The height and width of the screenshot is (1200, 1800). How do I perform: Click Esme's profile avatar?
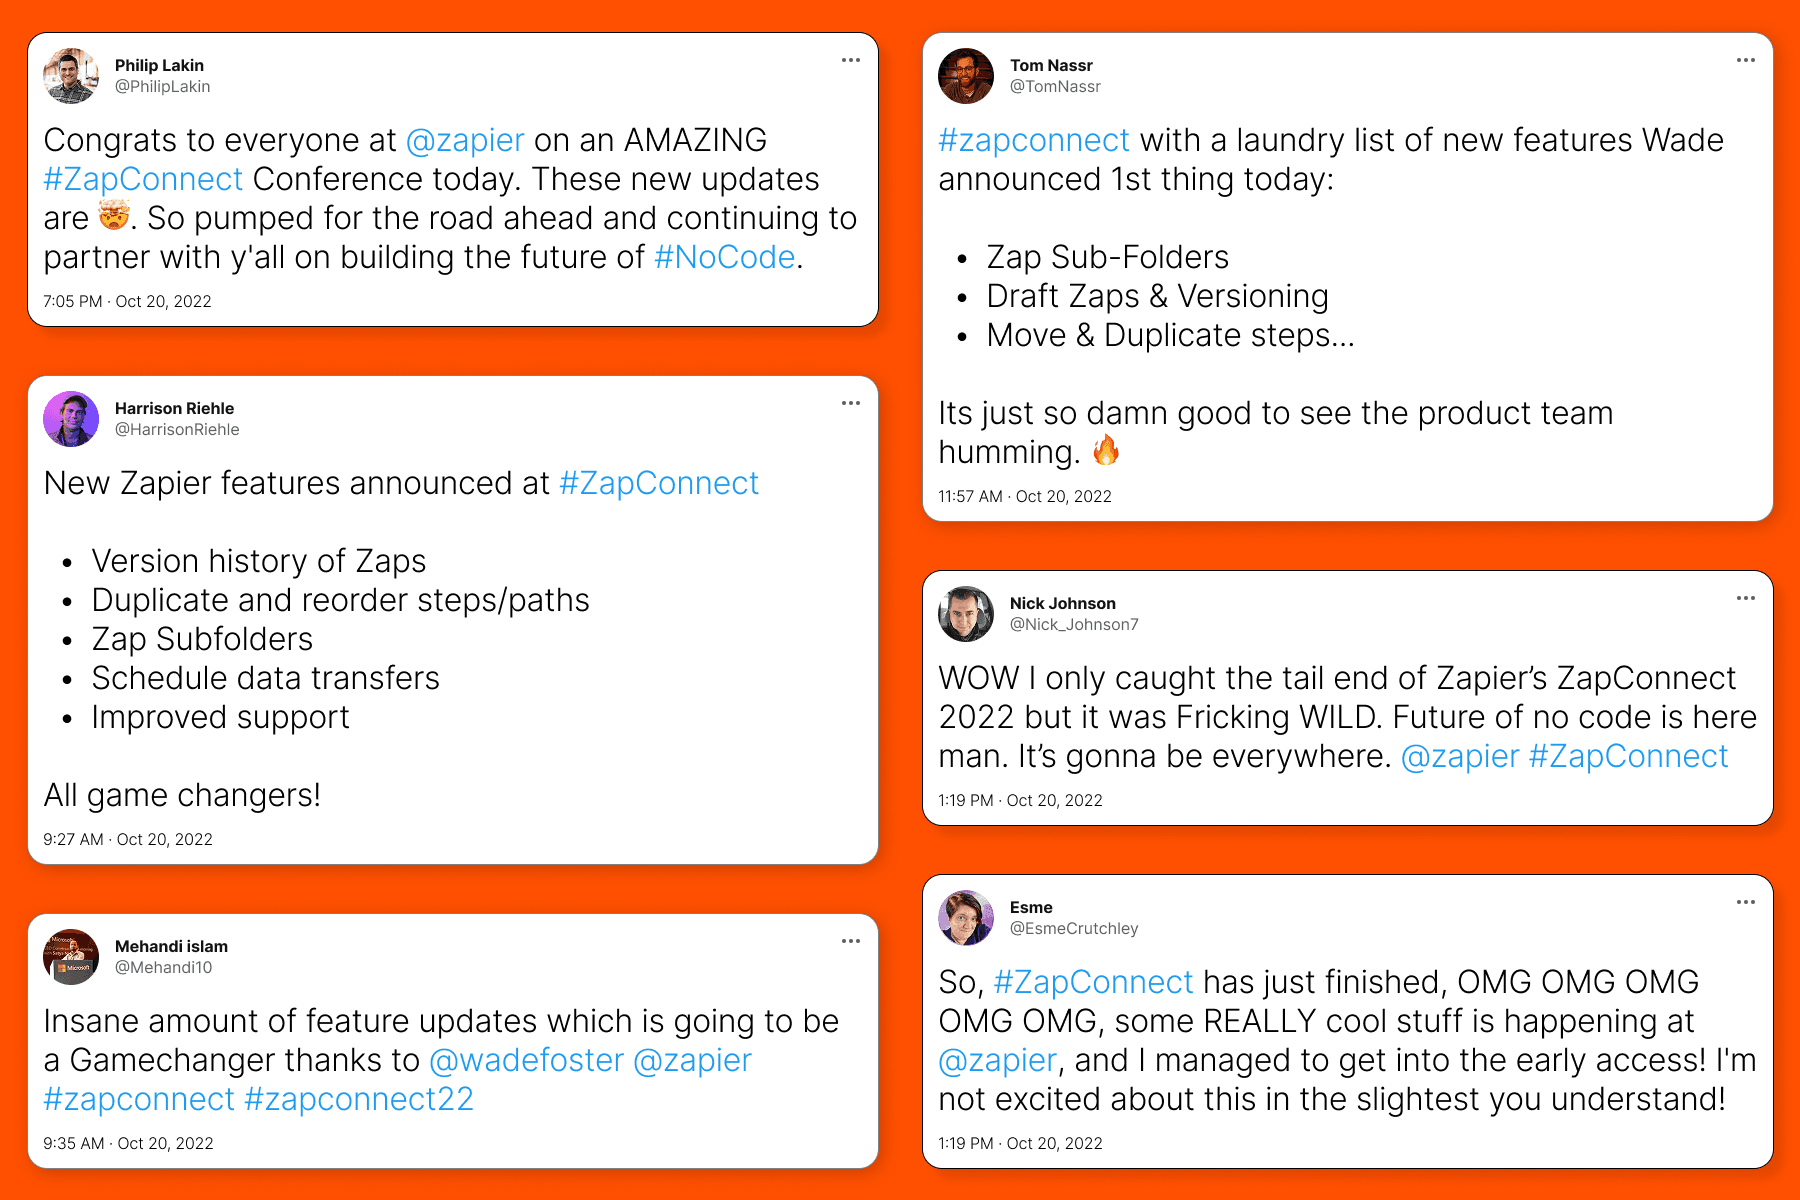[x=966, y=918]
